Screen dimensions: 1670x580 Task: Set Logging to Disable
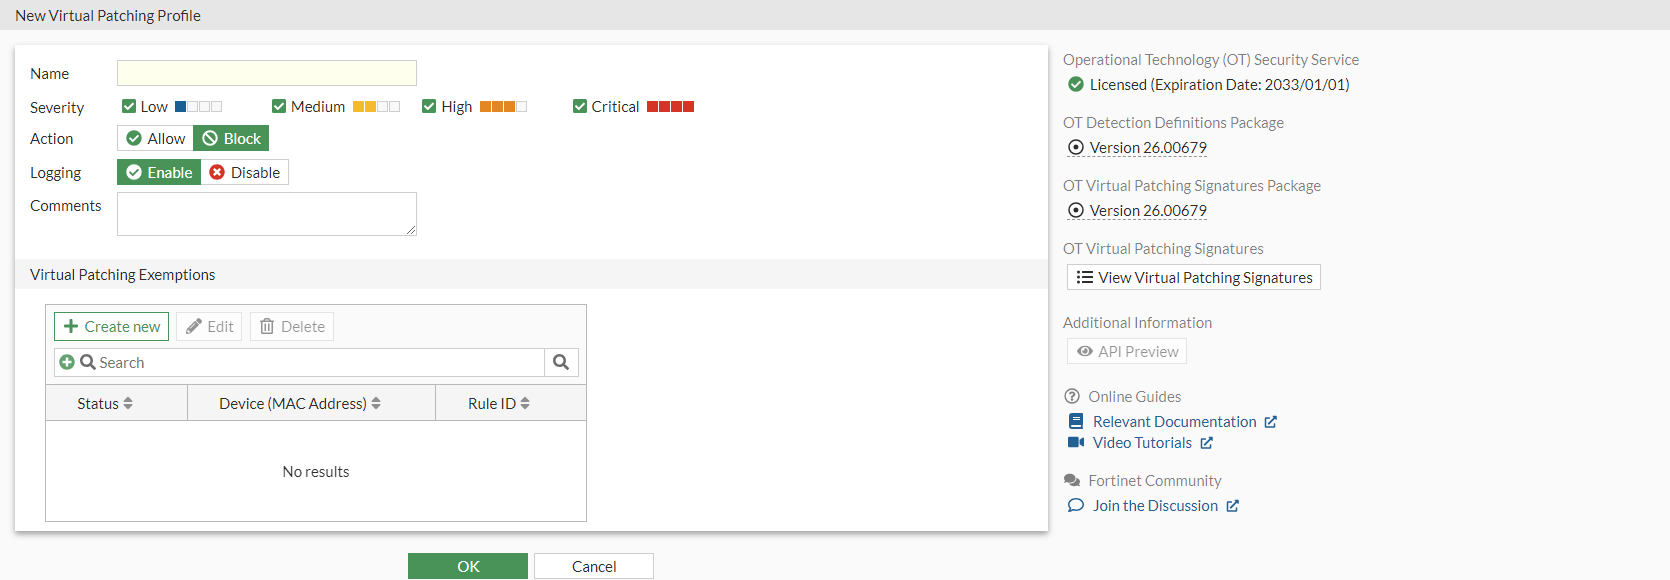tap(245, 173)
